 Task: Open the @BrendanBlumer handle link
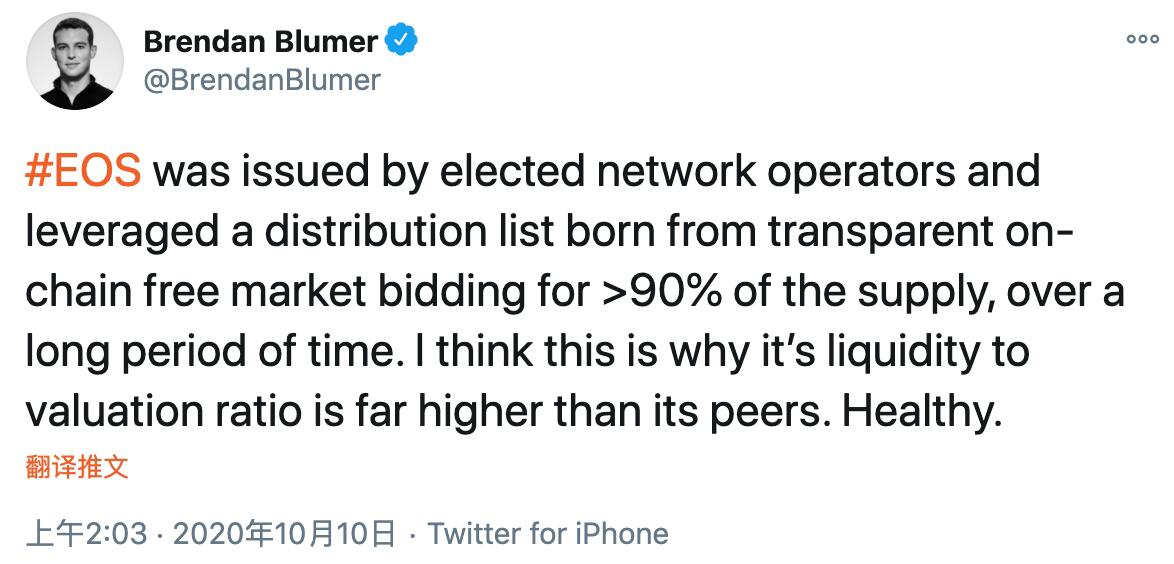(262, 79)
